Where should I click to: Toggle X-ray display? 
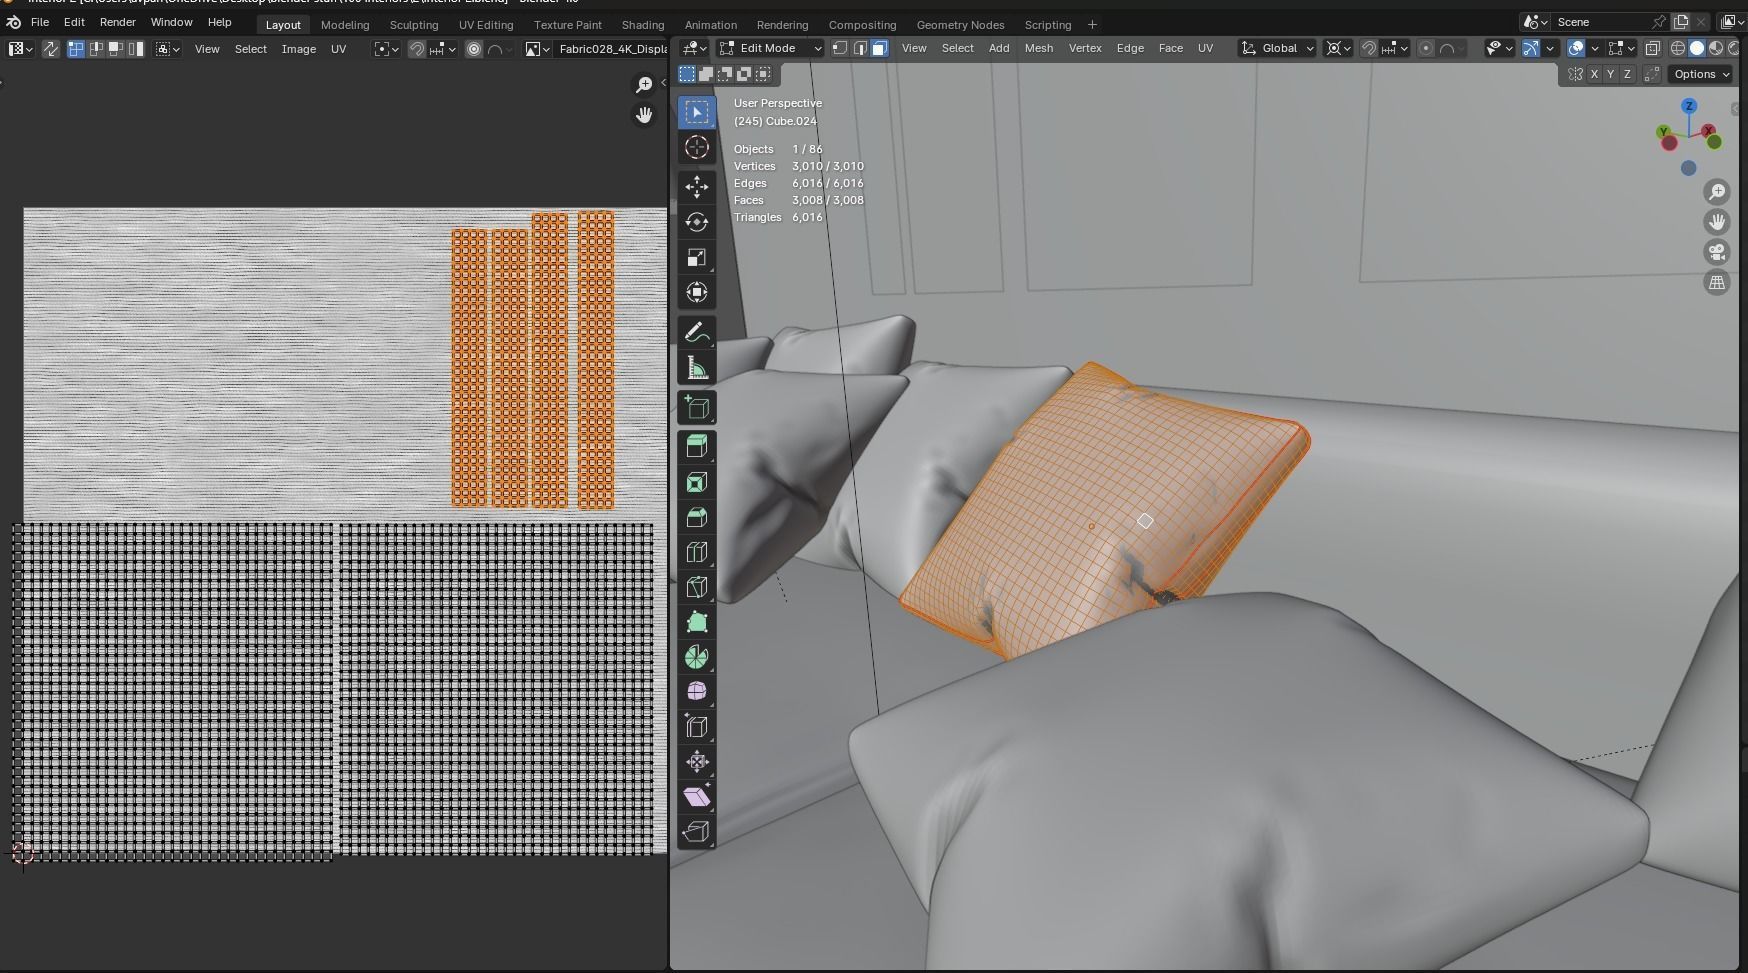pyautogui.click(x=1653, y=48)
